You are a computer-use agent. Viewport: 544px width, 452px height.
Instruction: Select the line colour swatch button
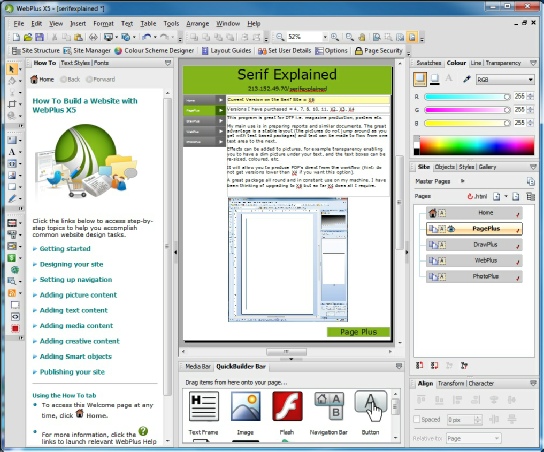tap(435, 79)
